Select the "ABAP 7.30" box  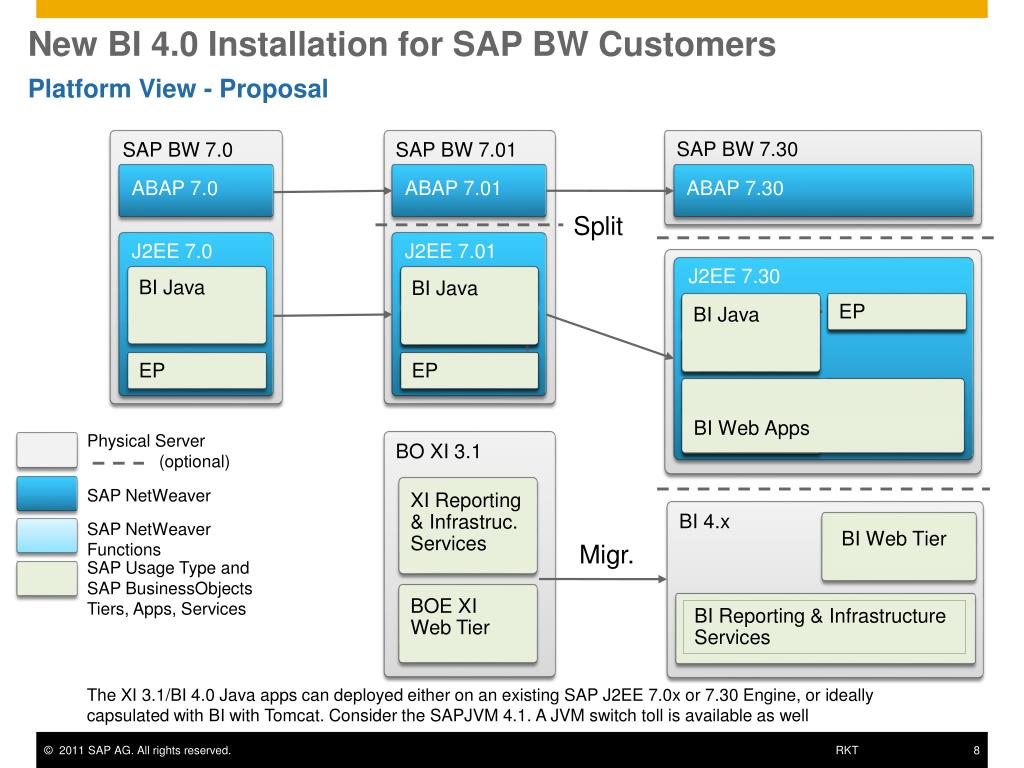pos(823,190)
